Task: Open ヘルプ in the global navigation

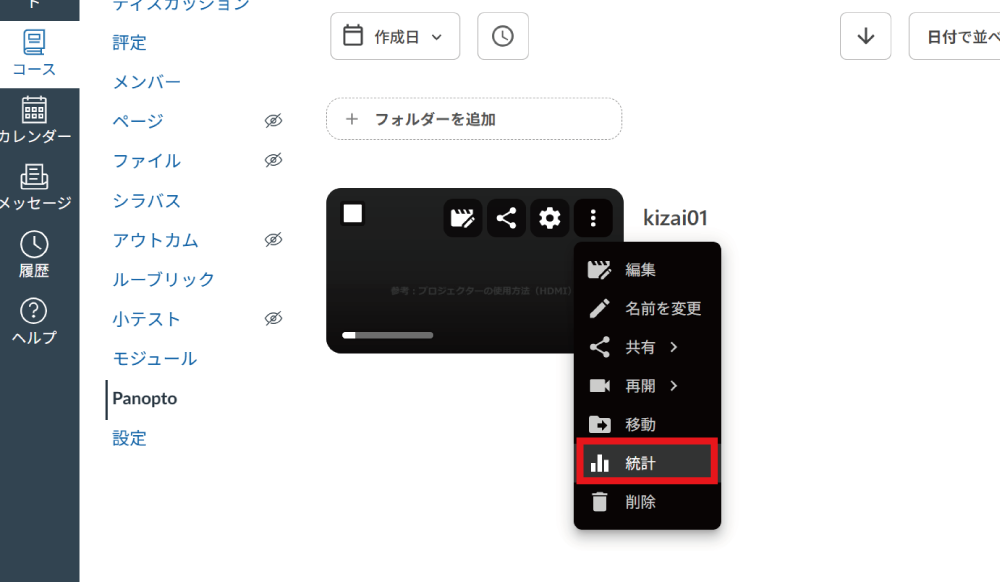Action: coord(35,321)
